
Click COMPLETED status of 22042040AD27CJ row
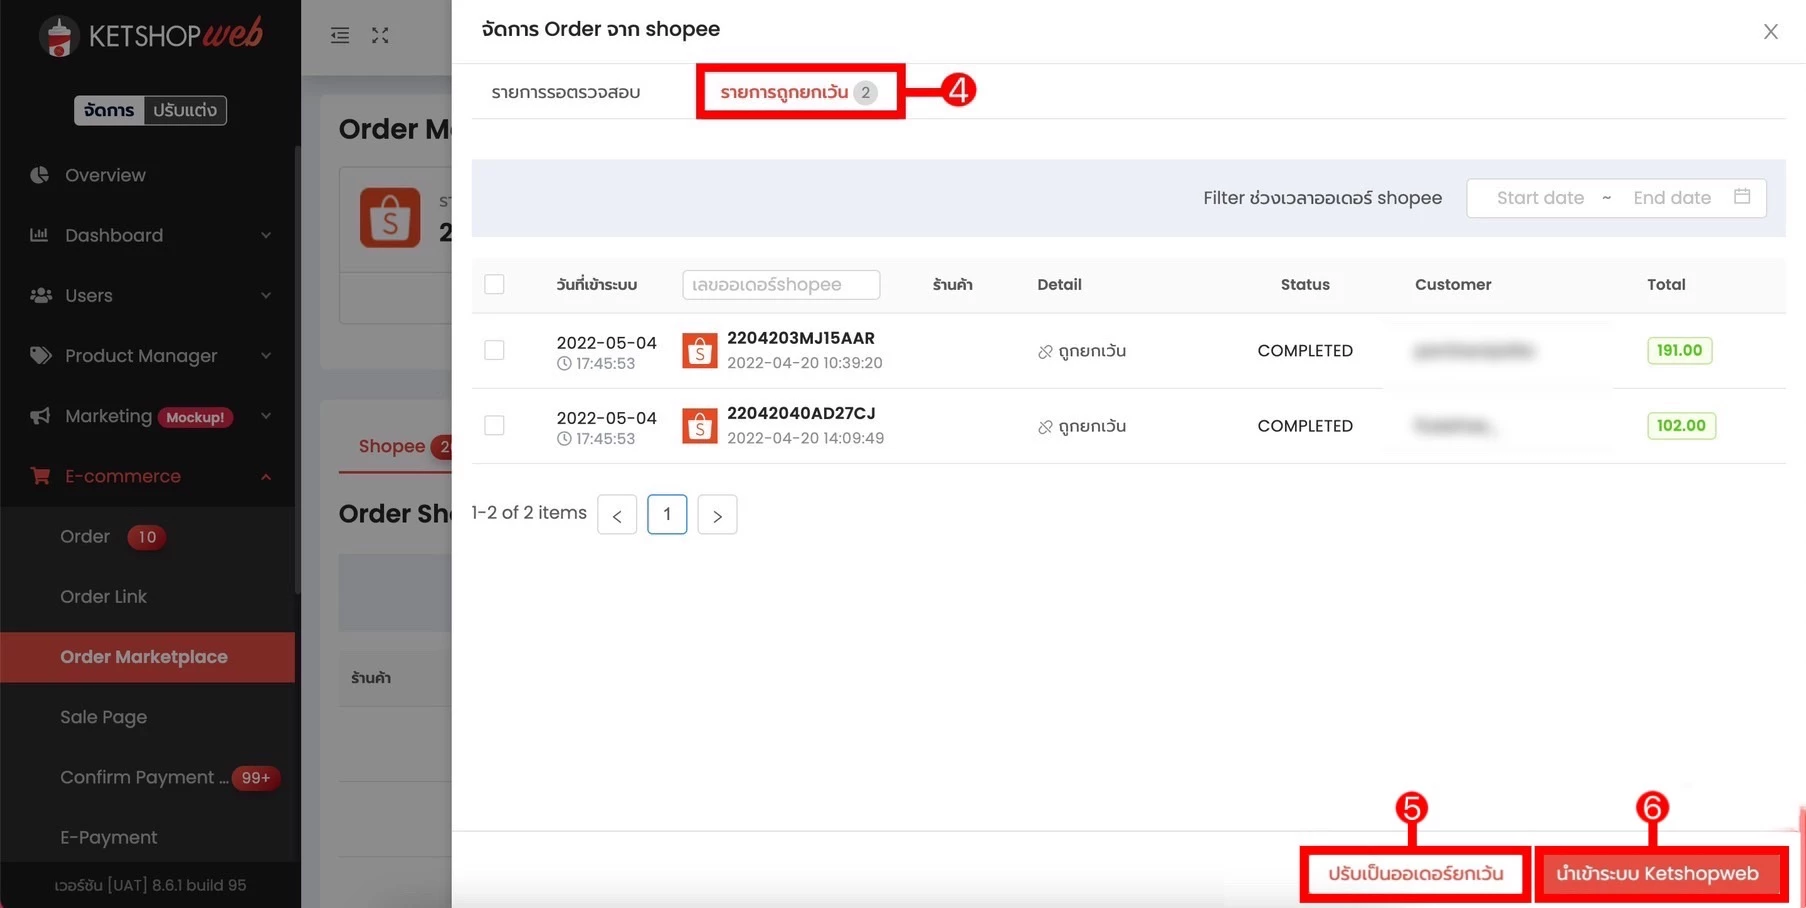[x=1305, y=426]
